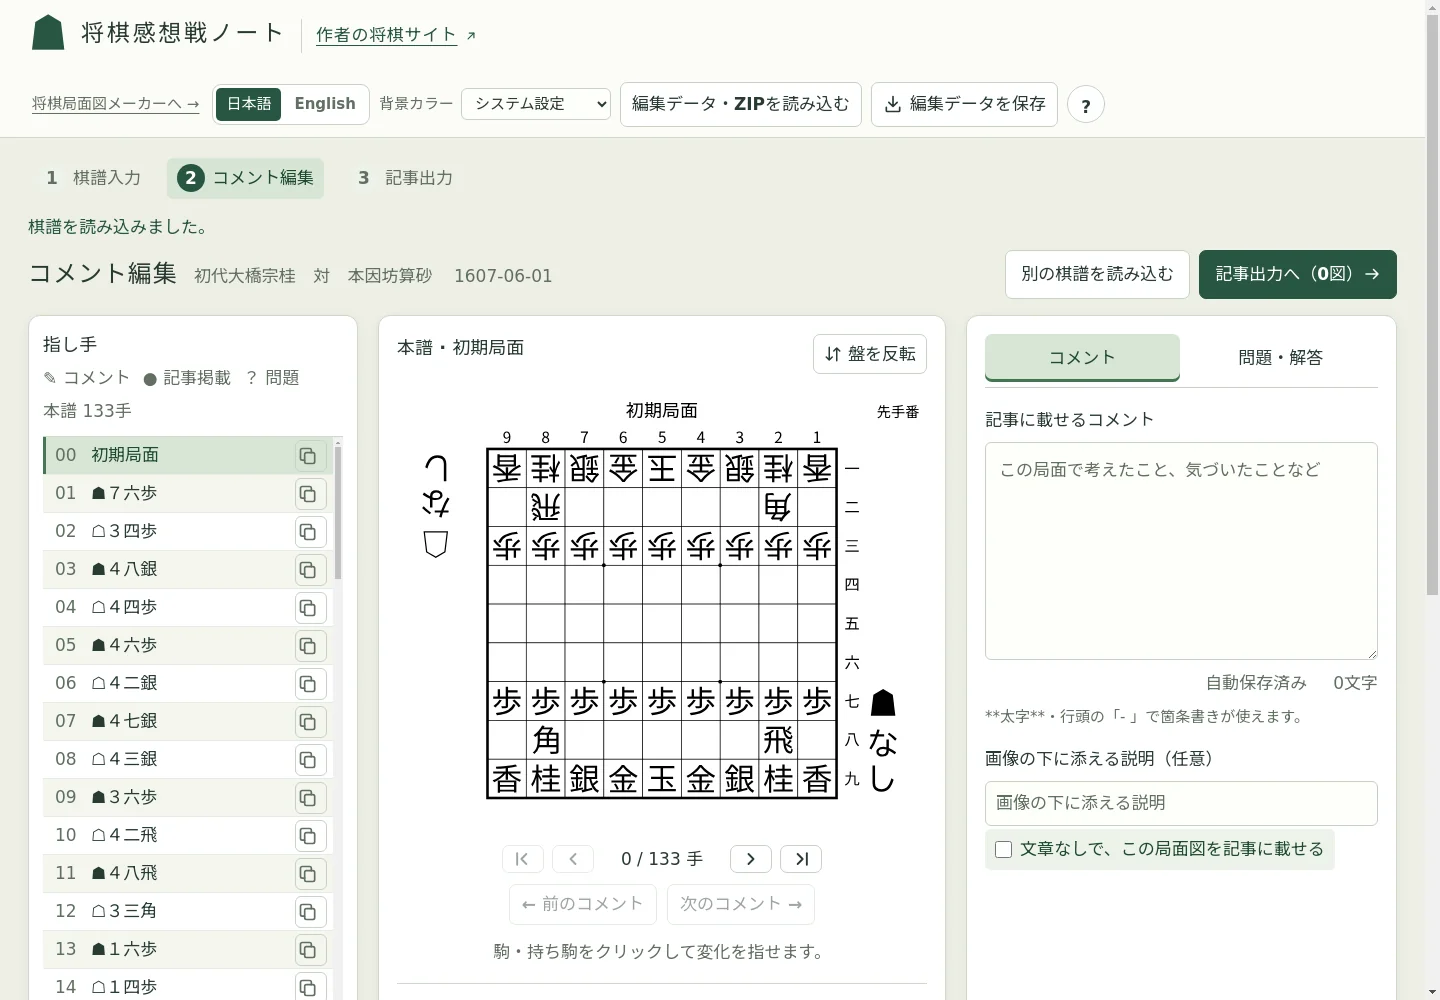Click the 画像の下に添える説明 input field

pos(1181,803)
